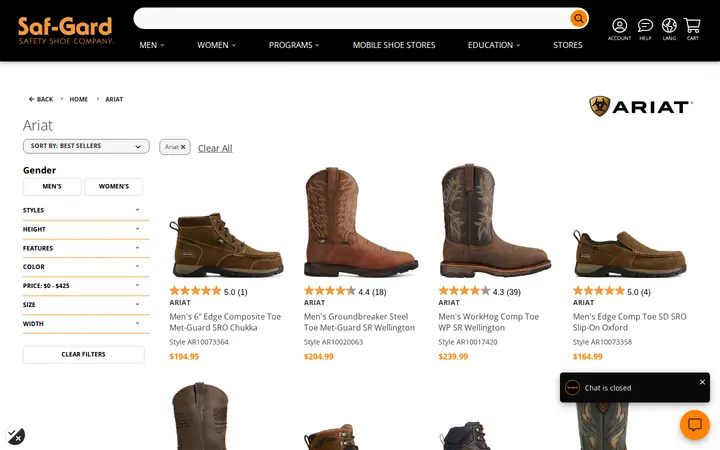Click the 4.3 (39) star rating
This screenshot has height=450, width=720.
point(479,291)
